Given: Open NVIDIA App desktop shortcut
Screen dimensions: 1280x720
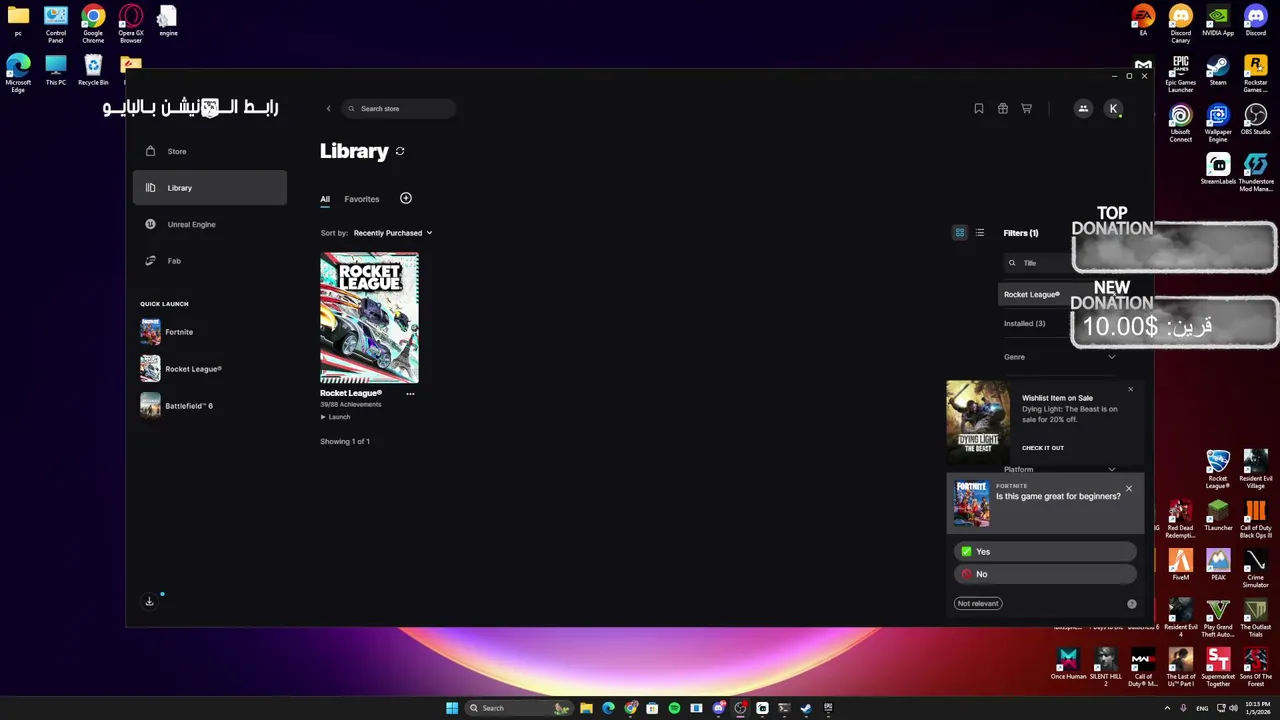Looking at the screenshot, I should tap(1218, 21).
